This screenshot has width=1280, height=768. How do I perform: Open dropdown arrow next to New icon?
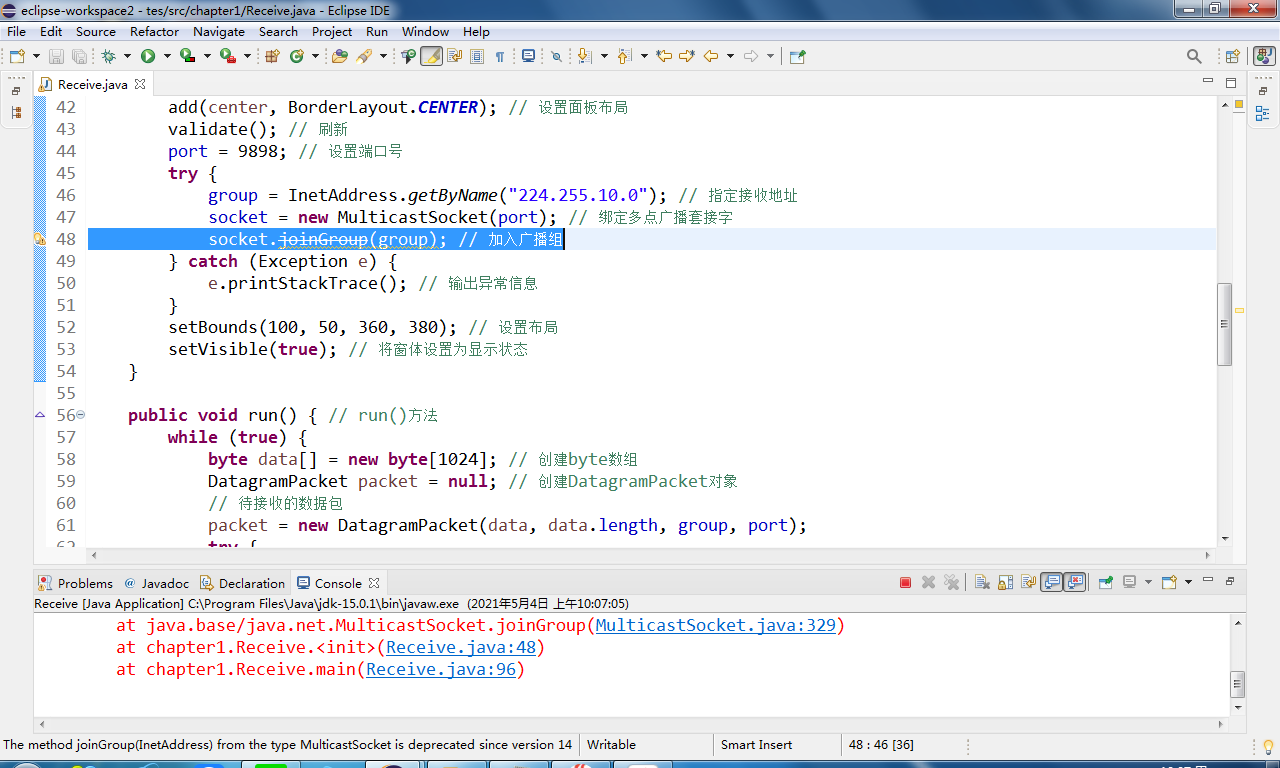coord(36,56)
